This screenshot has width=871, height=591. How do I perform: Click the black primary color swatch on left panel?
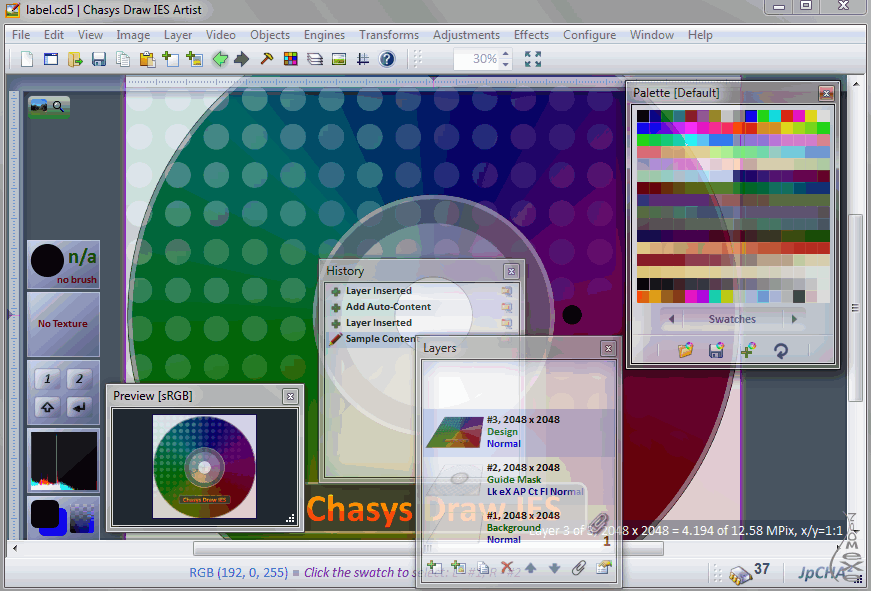44,514
